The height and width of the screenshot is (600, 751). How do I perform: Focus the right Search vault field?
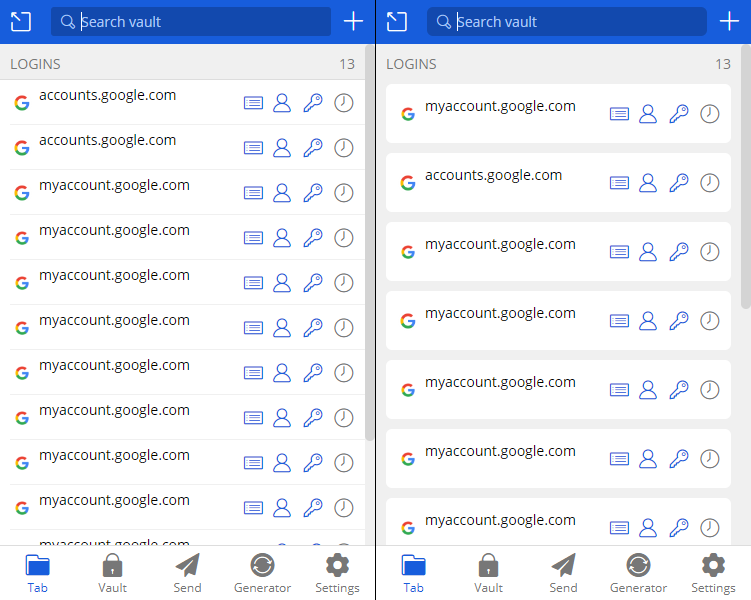[567, 22]
